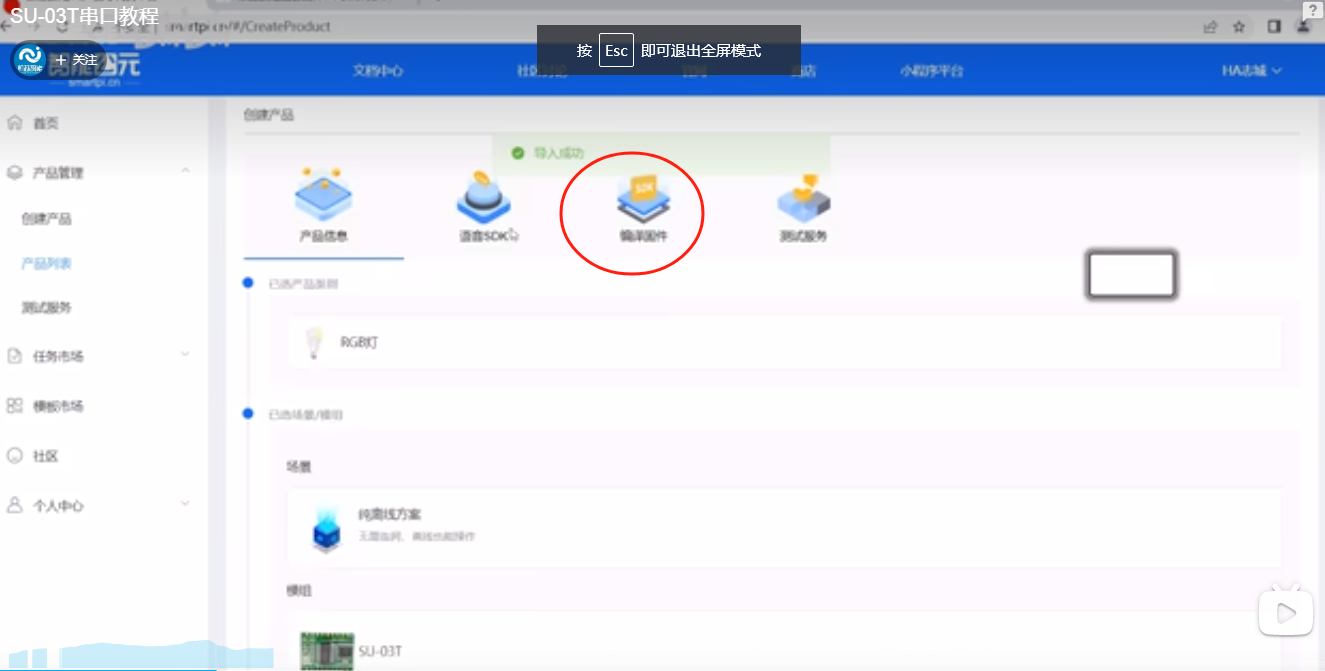Click the browser share icon
The image size is (1325, 671).
point(1210,27)
